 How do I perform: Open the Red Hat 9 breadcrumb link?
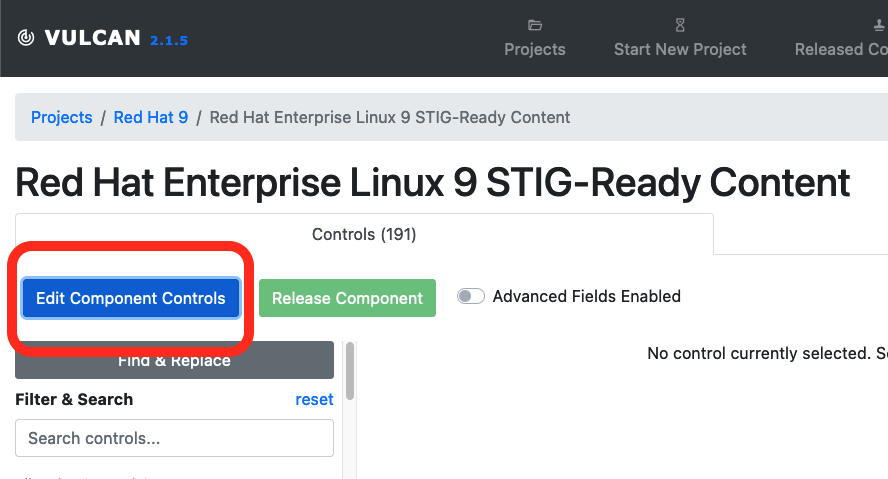click(x=151, y=117)
